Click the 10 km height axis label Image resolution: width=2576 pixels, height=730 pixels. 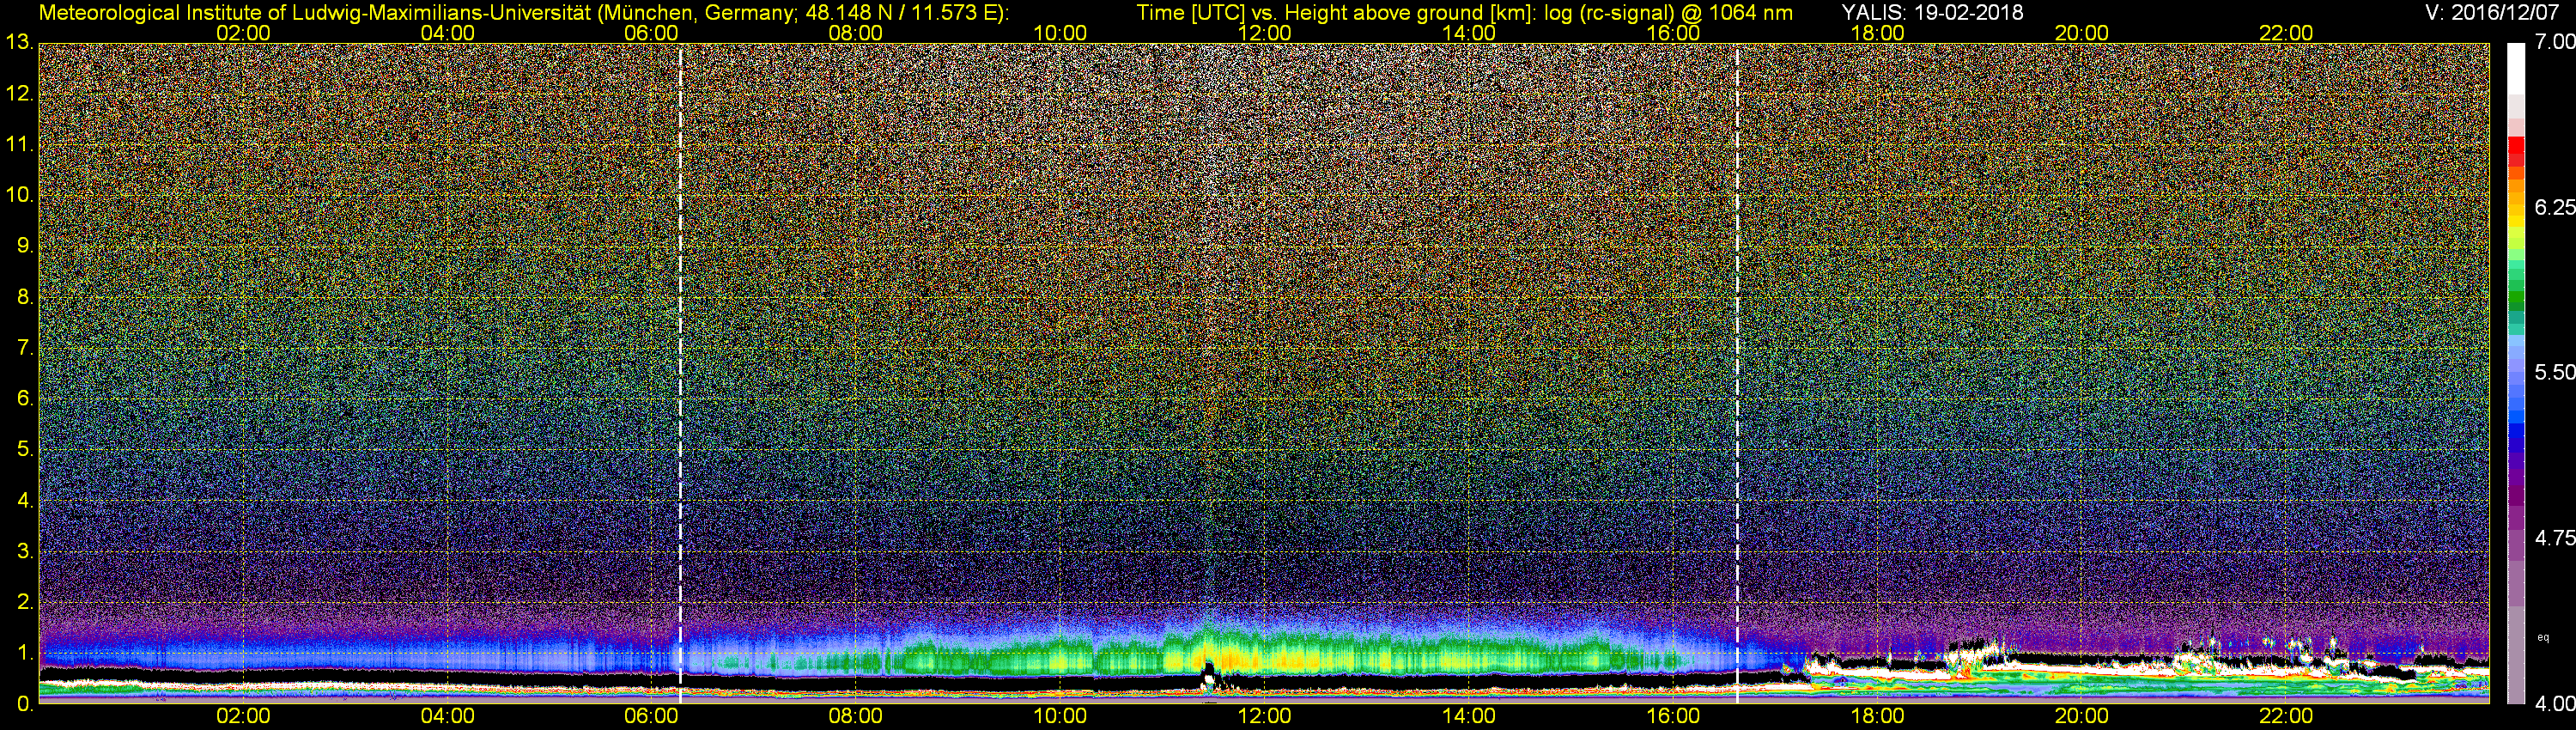click(19, 195)
